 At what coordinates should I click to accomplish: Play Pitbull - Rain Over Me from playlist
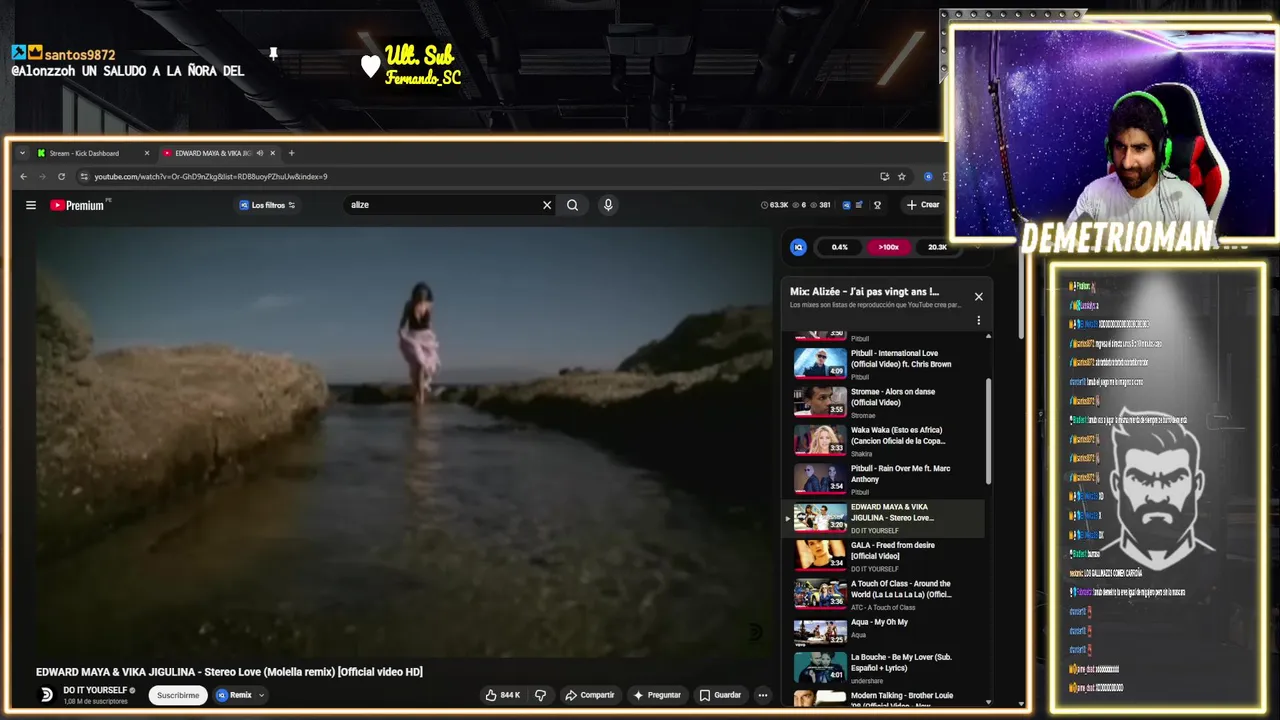coord(887,478)
